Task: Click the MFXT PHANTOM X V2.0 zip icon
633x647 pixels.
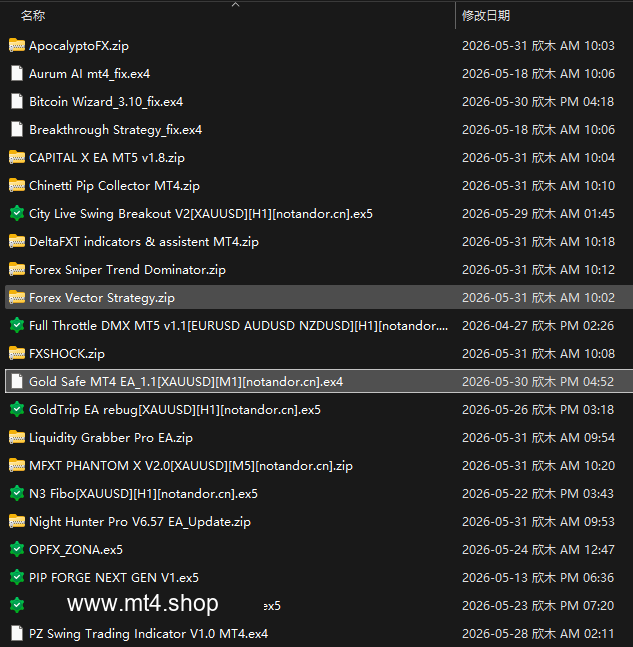Action: (17, 465)
